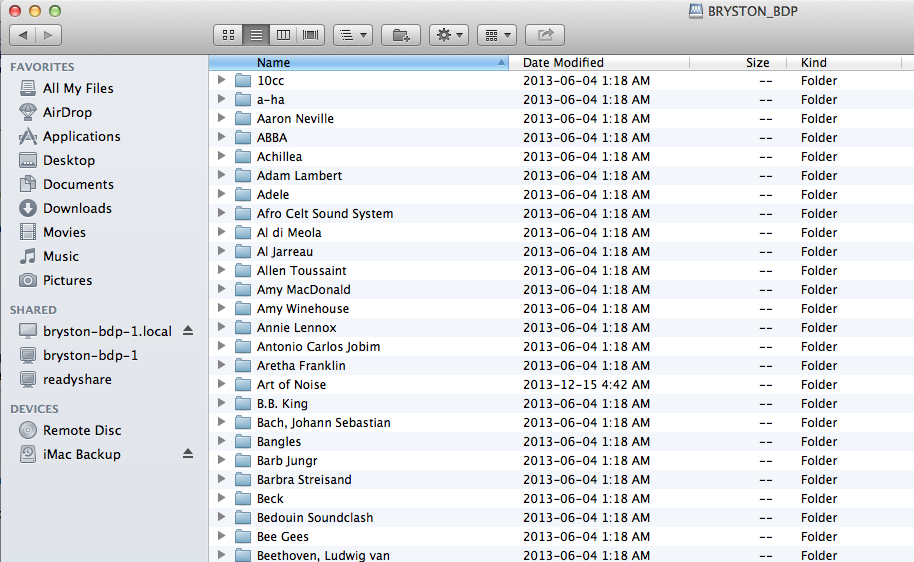Sort by Kind column
Viewport: 914px width, 562px height.
(843, 62)
